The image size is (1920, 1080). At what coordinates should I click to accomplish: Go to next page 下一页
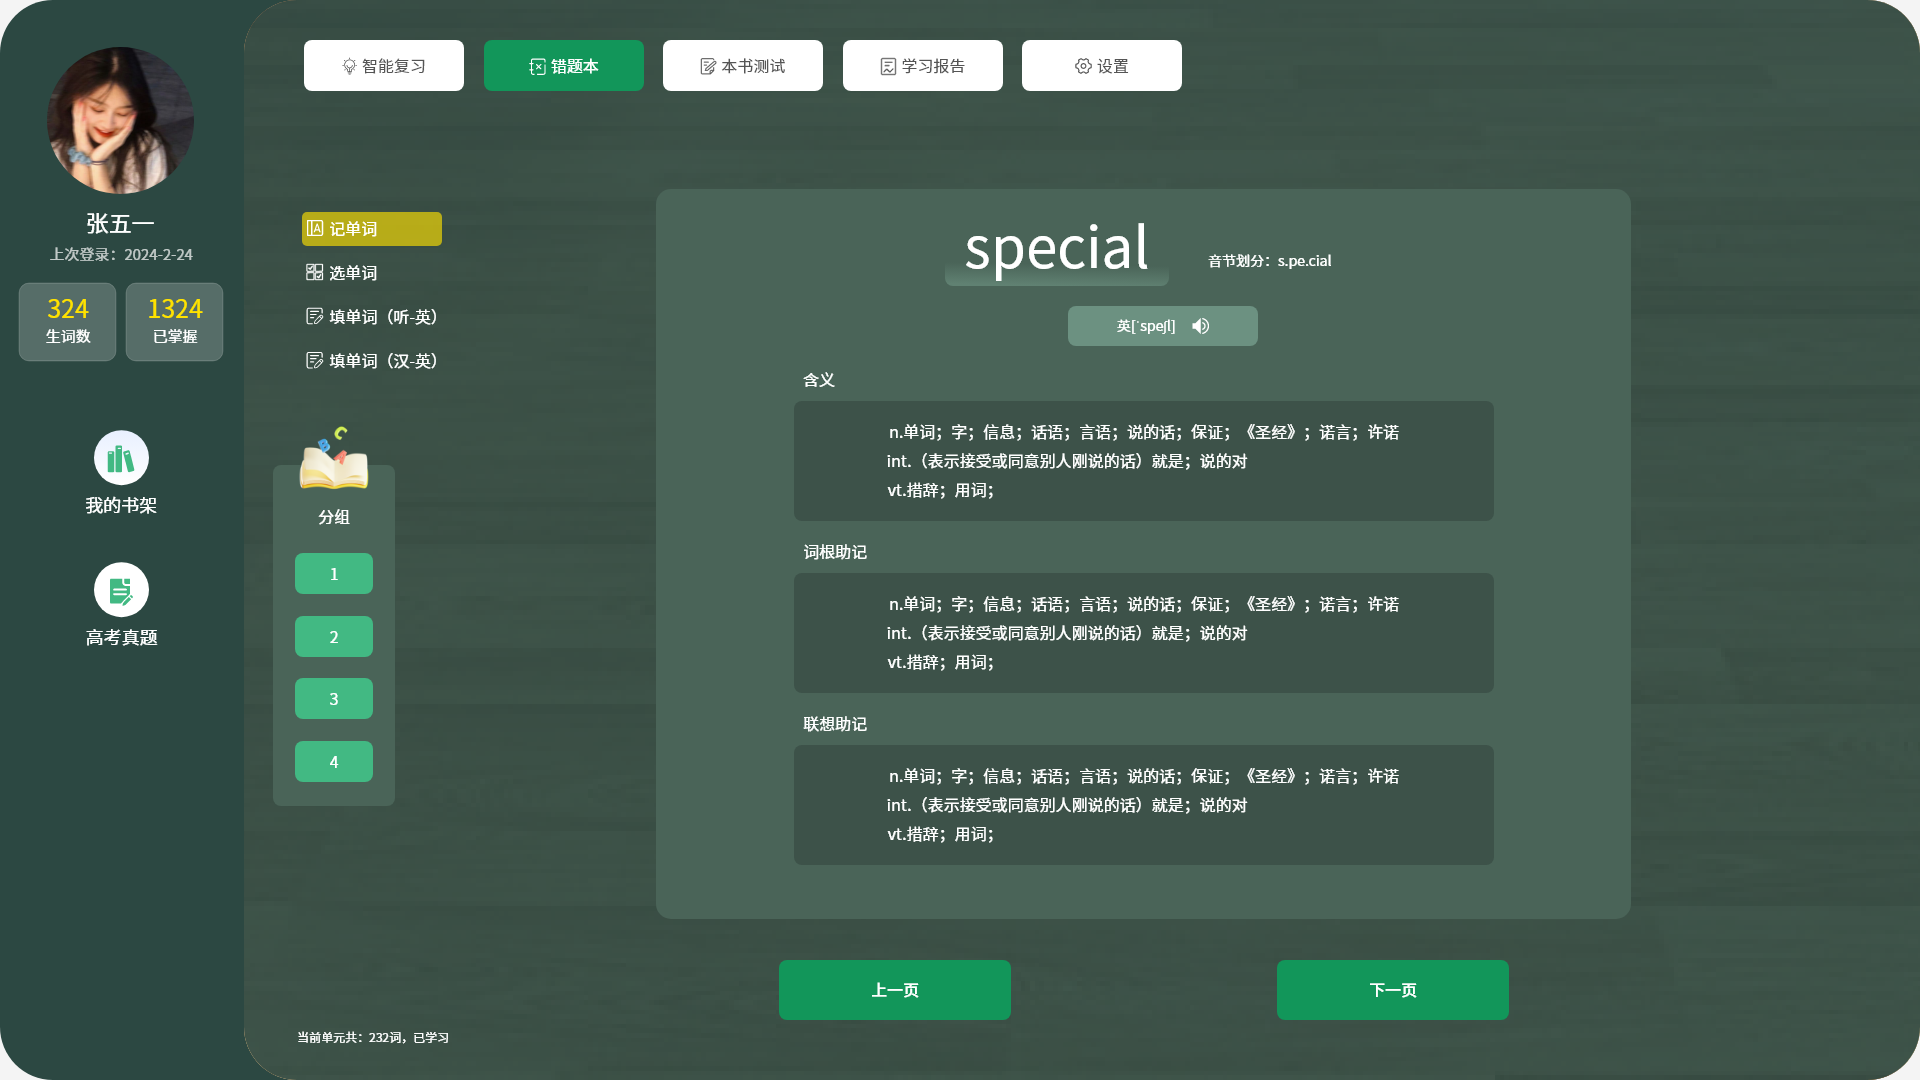coord(1392,990)
